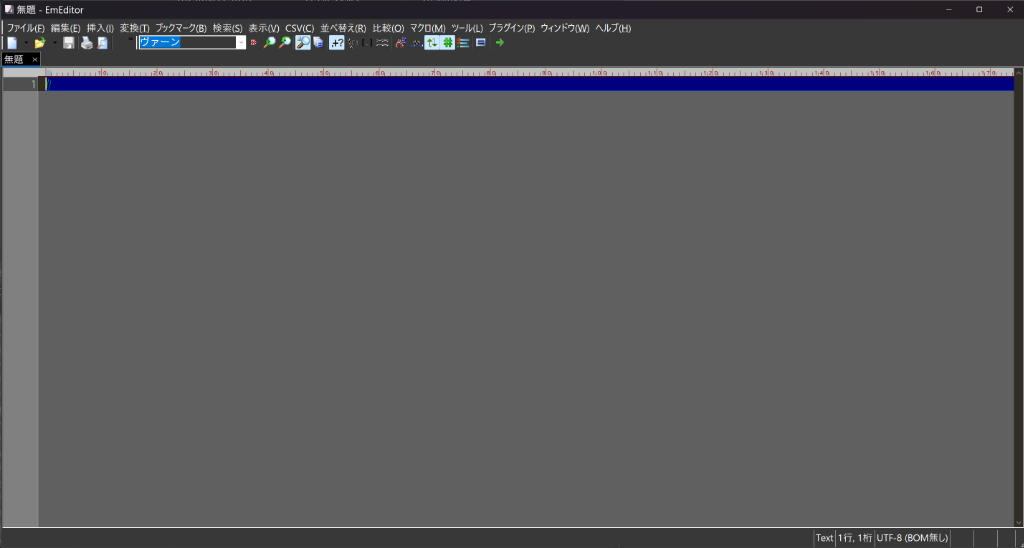The width and height of the screenshot is (1024, 548).
Task: Open the ファイル(F) menu
Action: [26, 28]
